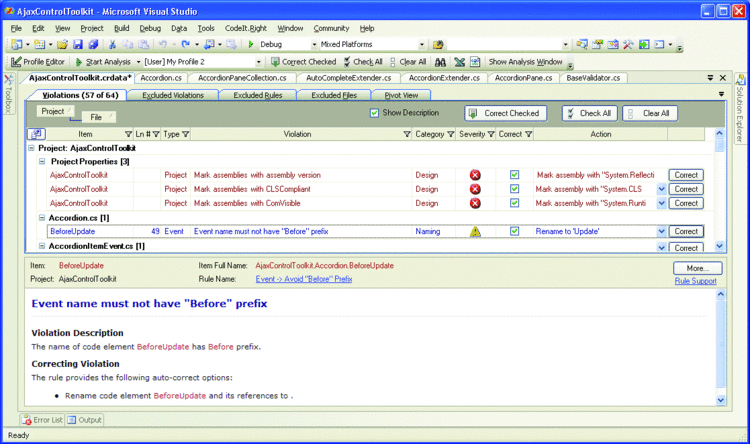Click the Redo arrow icon
This screenshot has width=750, height=444.
[186, 44]
